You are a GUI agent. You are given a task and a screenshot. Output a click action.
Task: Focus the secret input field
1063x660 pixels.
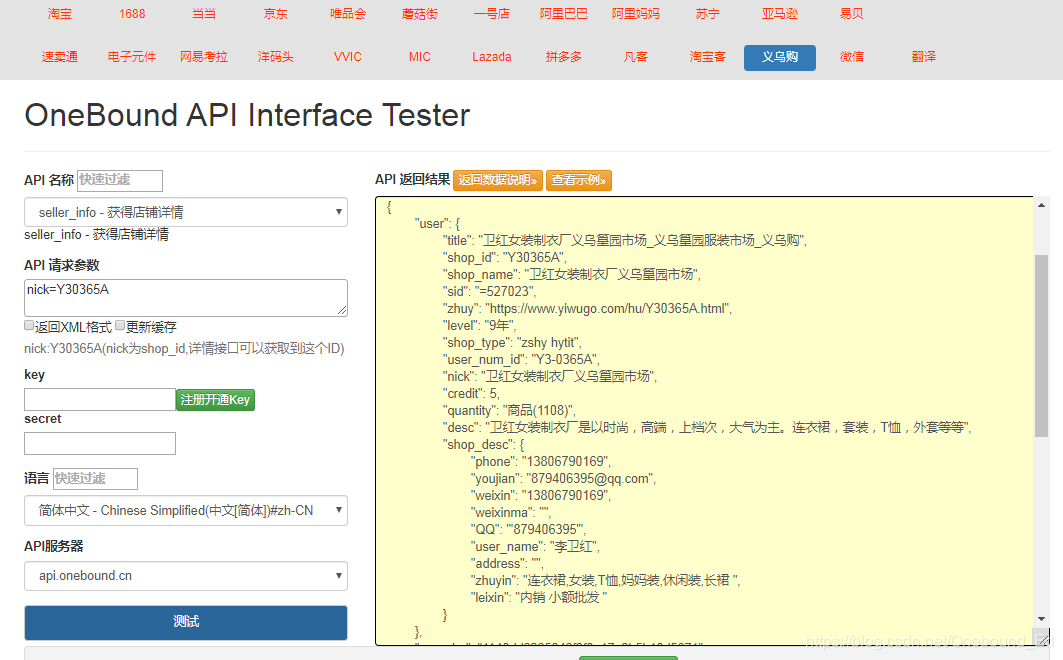pos(100,443)
